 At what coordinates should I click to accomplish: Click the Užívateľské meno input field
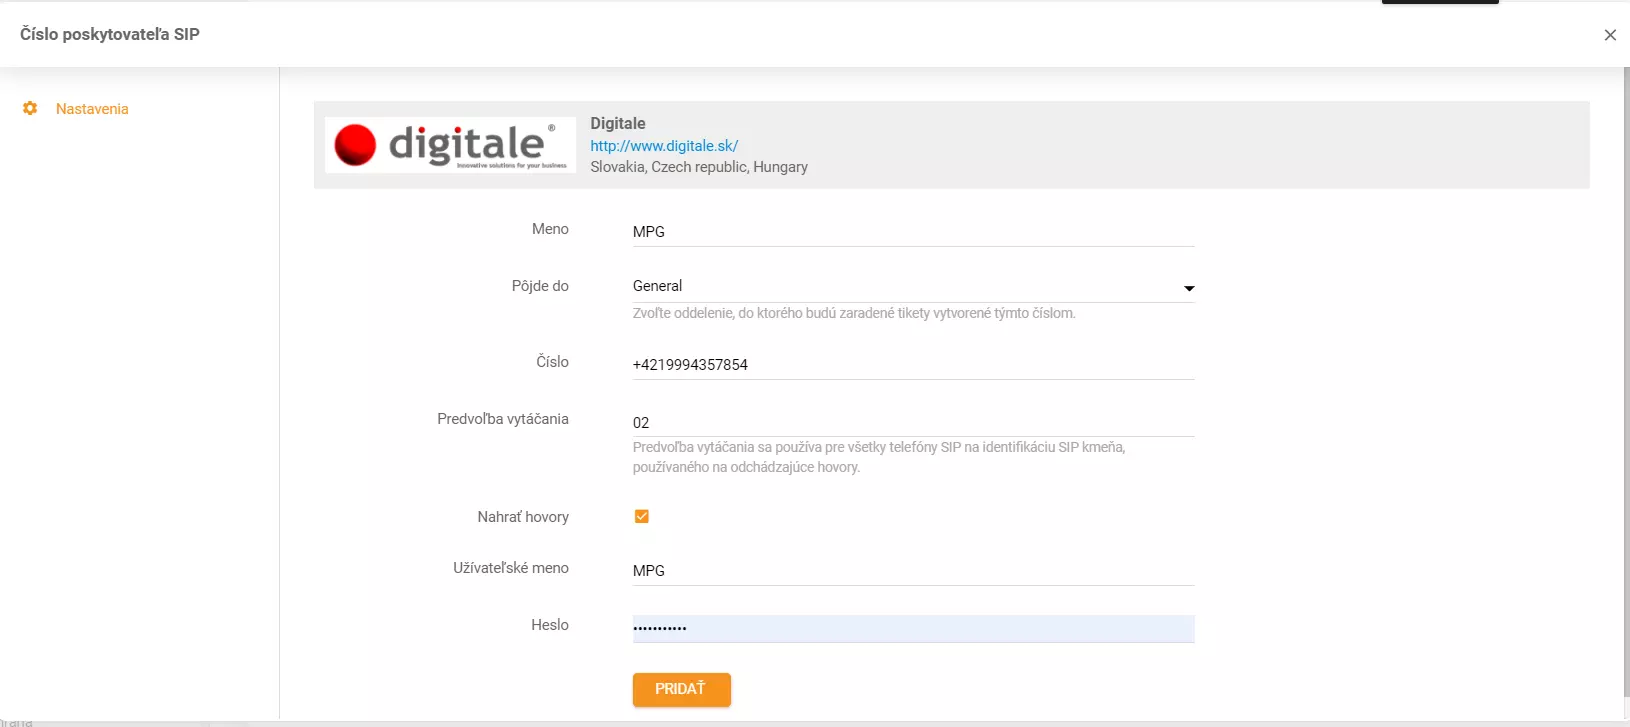click(912, 570)
